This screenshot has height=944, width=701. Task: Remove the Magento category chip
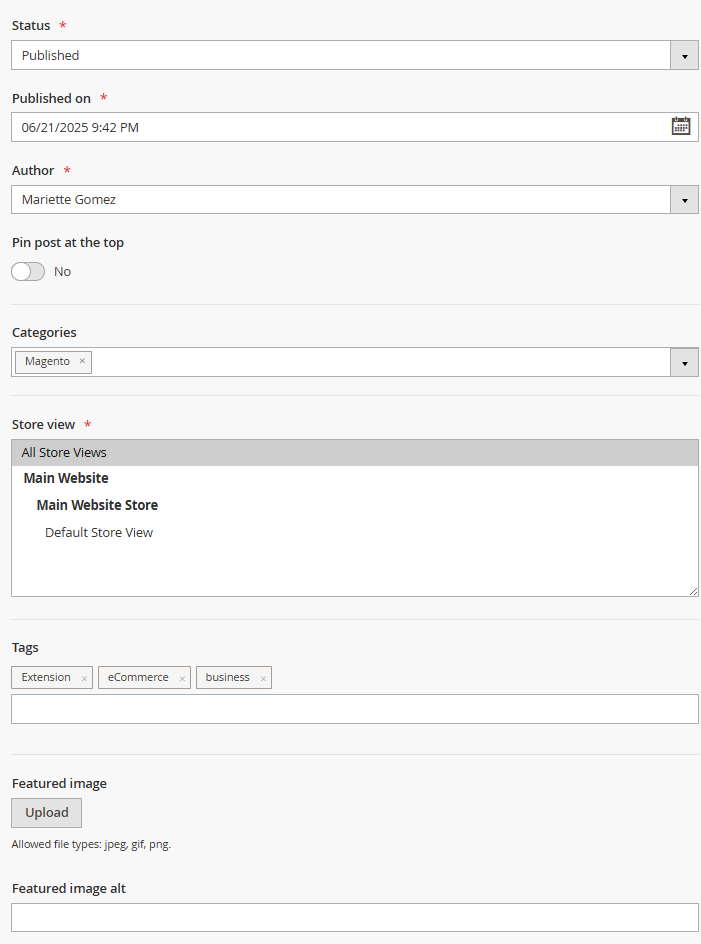(82, 361)
